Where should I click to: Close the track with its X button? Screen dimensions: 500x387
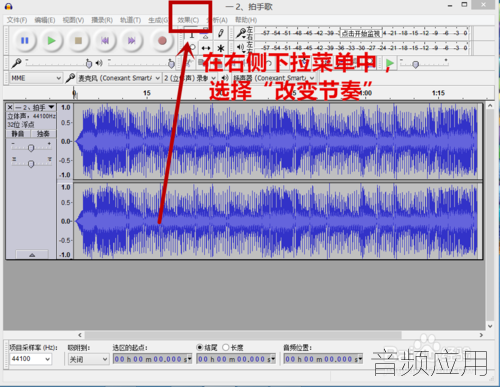tap(10, 107)
